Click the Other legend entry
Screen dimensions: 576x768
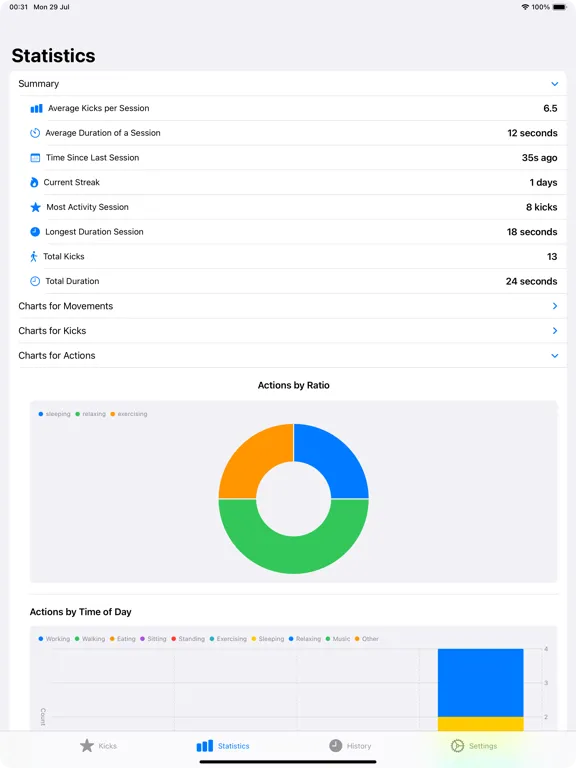pos(367,639)
